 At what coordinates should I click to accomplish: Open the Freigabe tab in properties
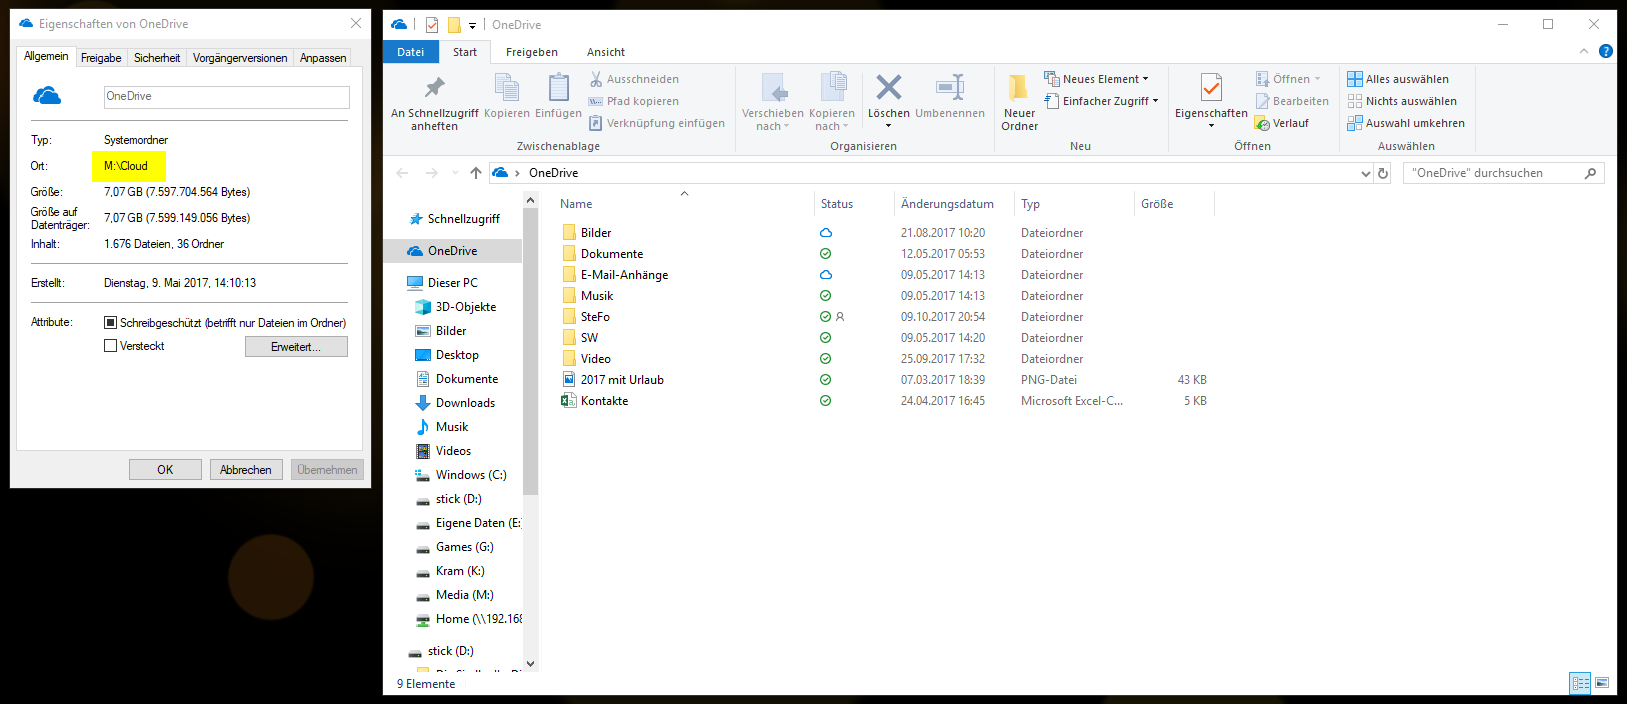point(101,58)
